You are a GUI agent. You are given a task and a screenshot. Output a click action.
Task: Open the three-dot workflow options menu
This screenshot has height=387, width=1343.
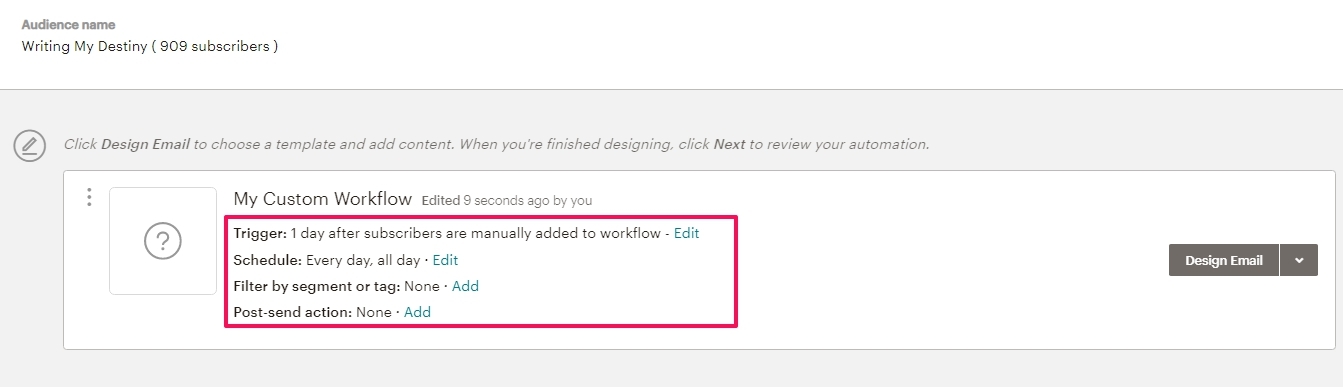pyautogui.click(x=89, y=197)
